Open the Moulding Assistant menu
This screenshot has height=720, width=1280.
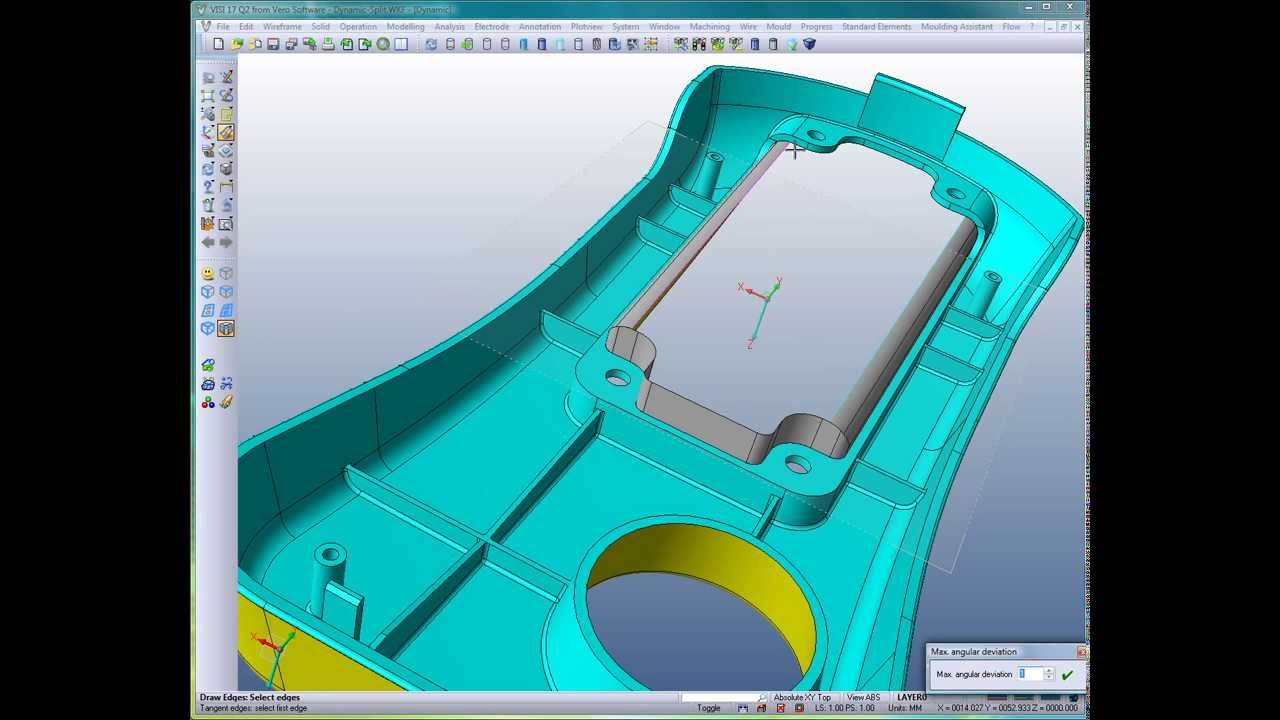957,27
